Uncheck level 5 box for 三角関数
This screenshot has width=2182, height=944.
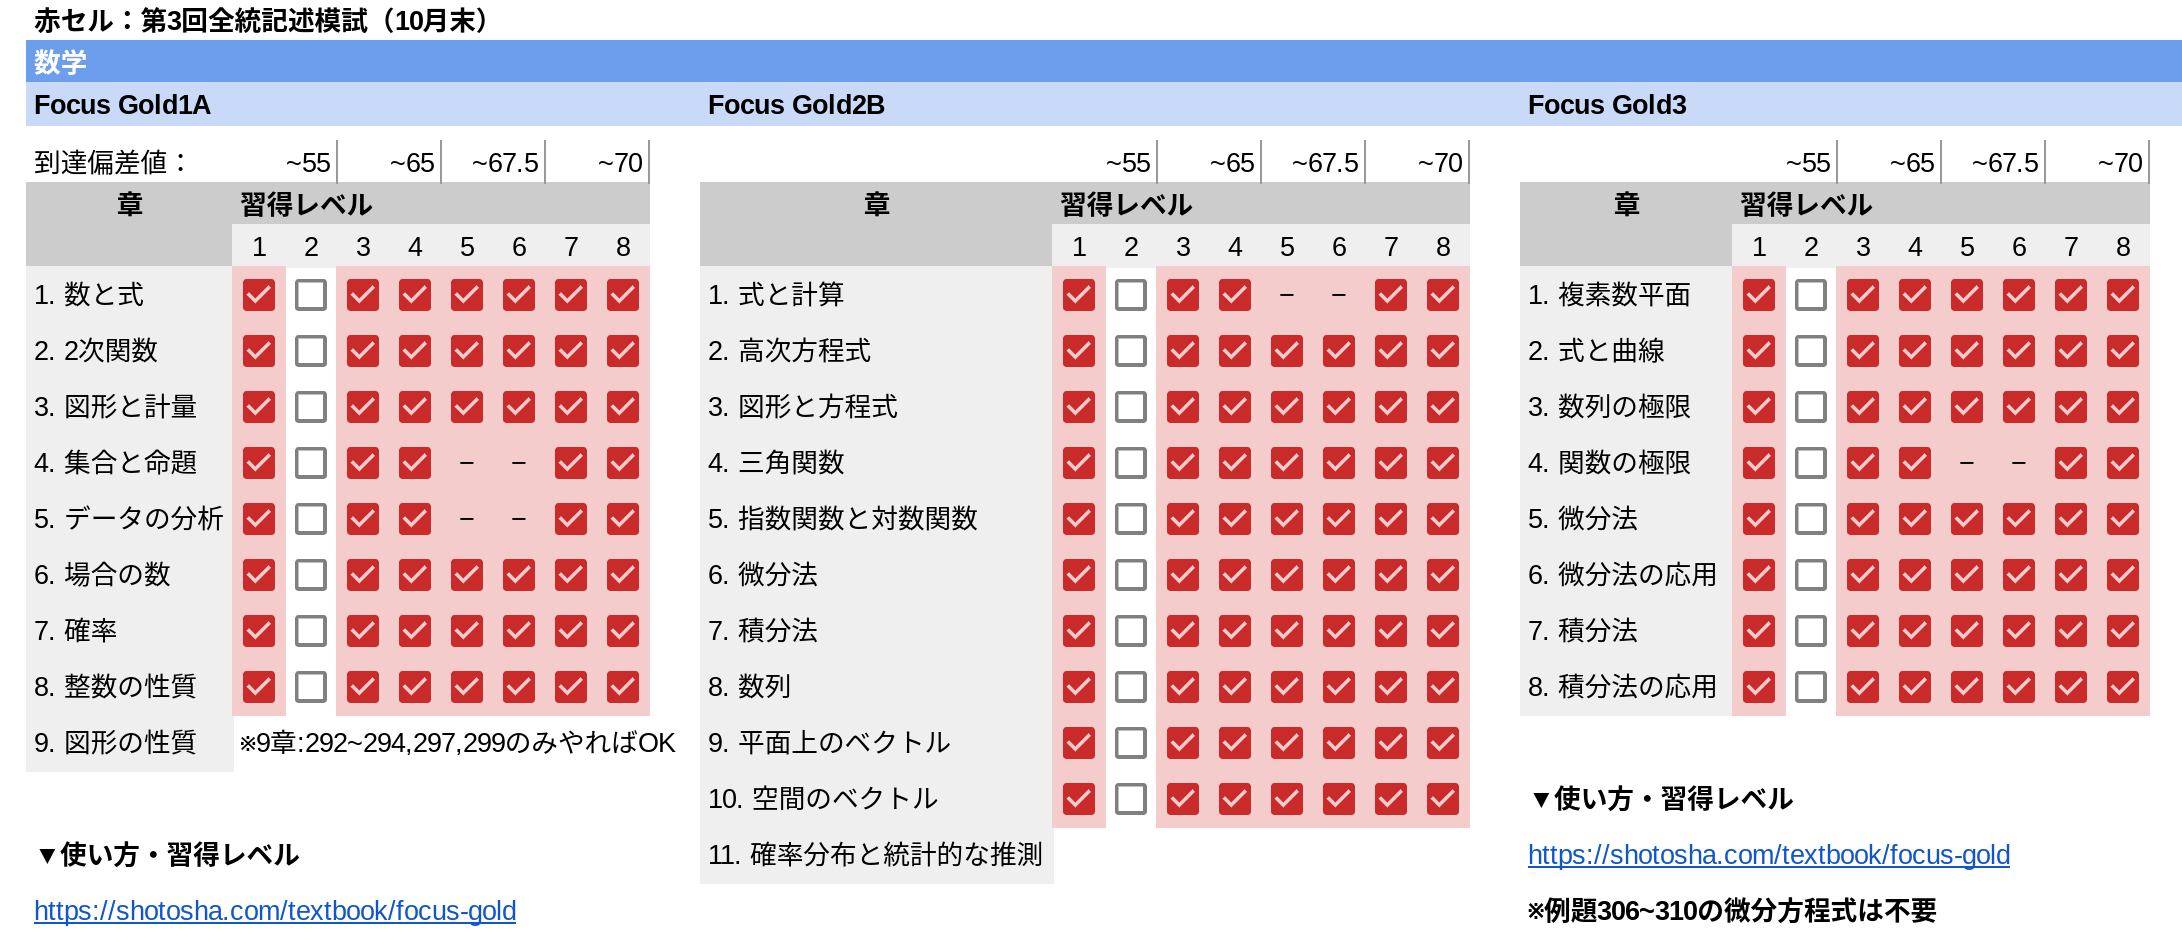pyautogui.click(x=1287, y=463)
